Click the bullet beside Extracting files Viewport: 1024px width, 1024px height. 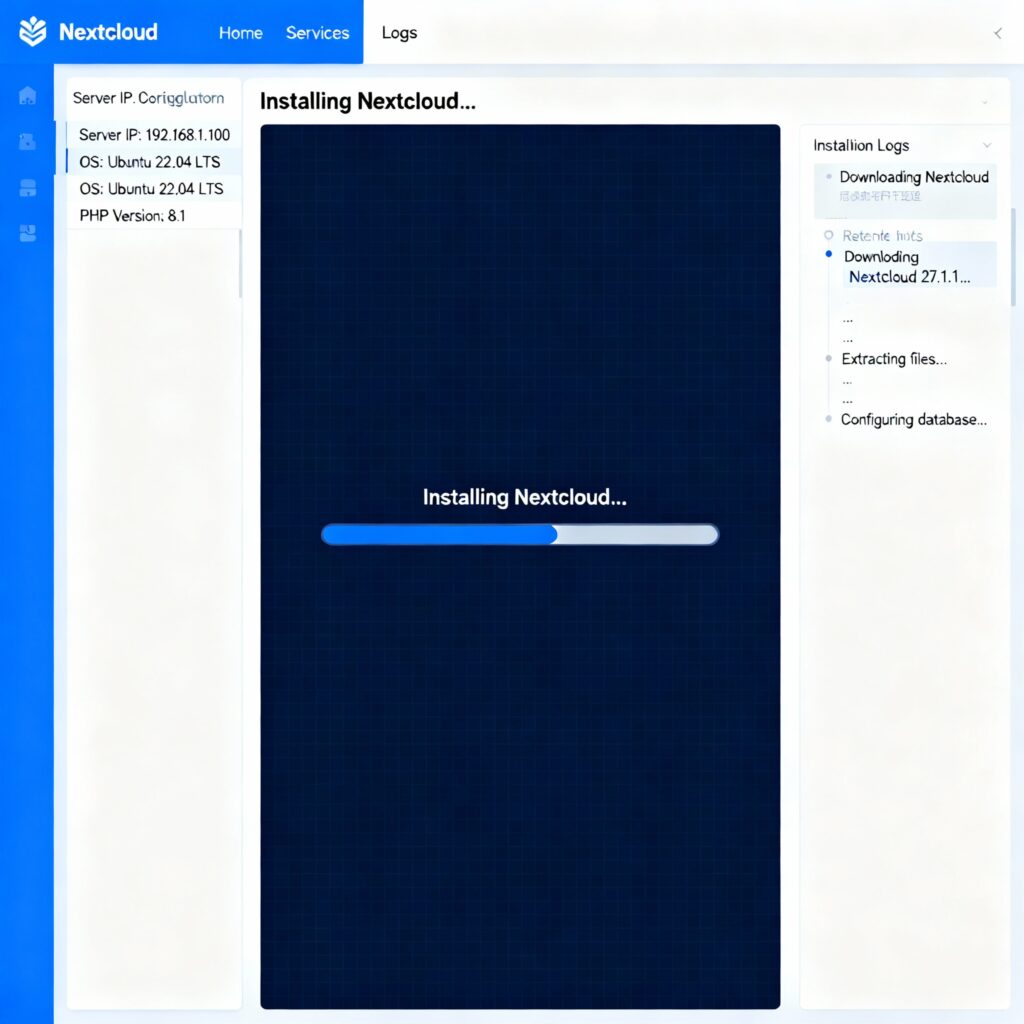pos(828,359)
